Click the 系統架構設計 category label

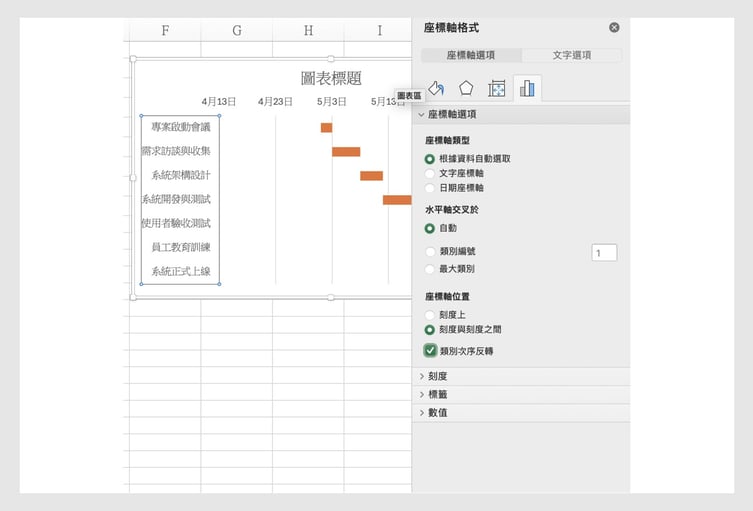181,175
